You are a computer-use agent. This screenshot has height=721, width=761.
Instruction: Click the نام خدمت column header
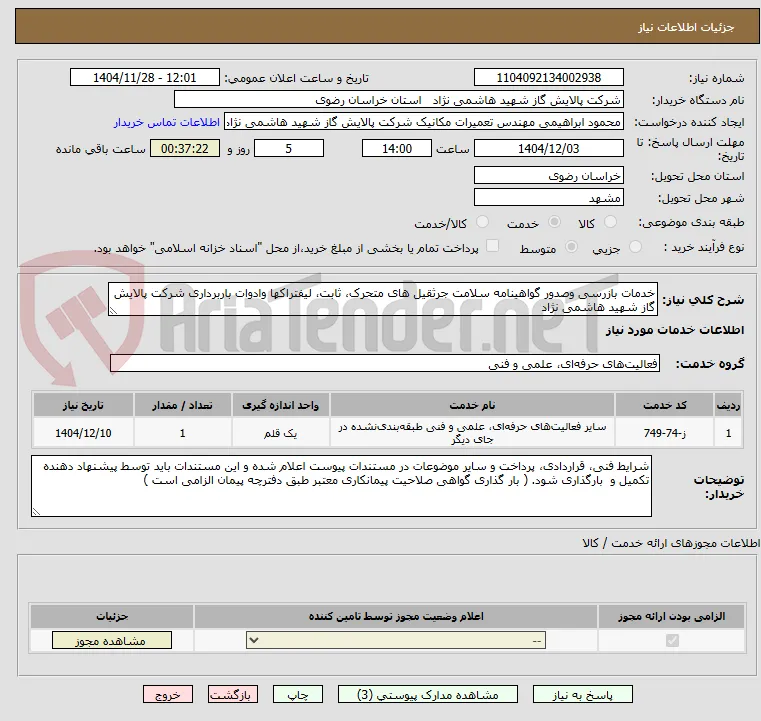(x=472, y=405)
